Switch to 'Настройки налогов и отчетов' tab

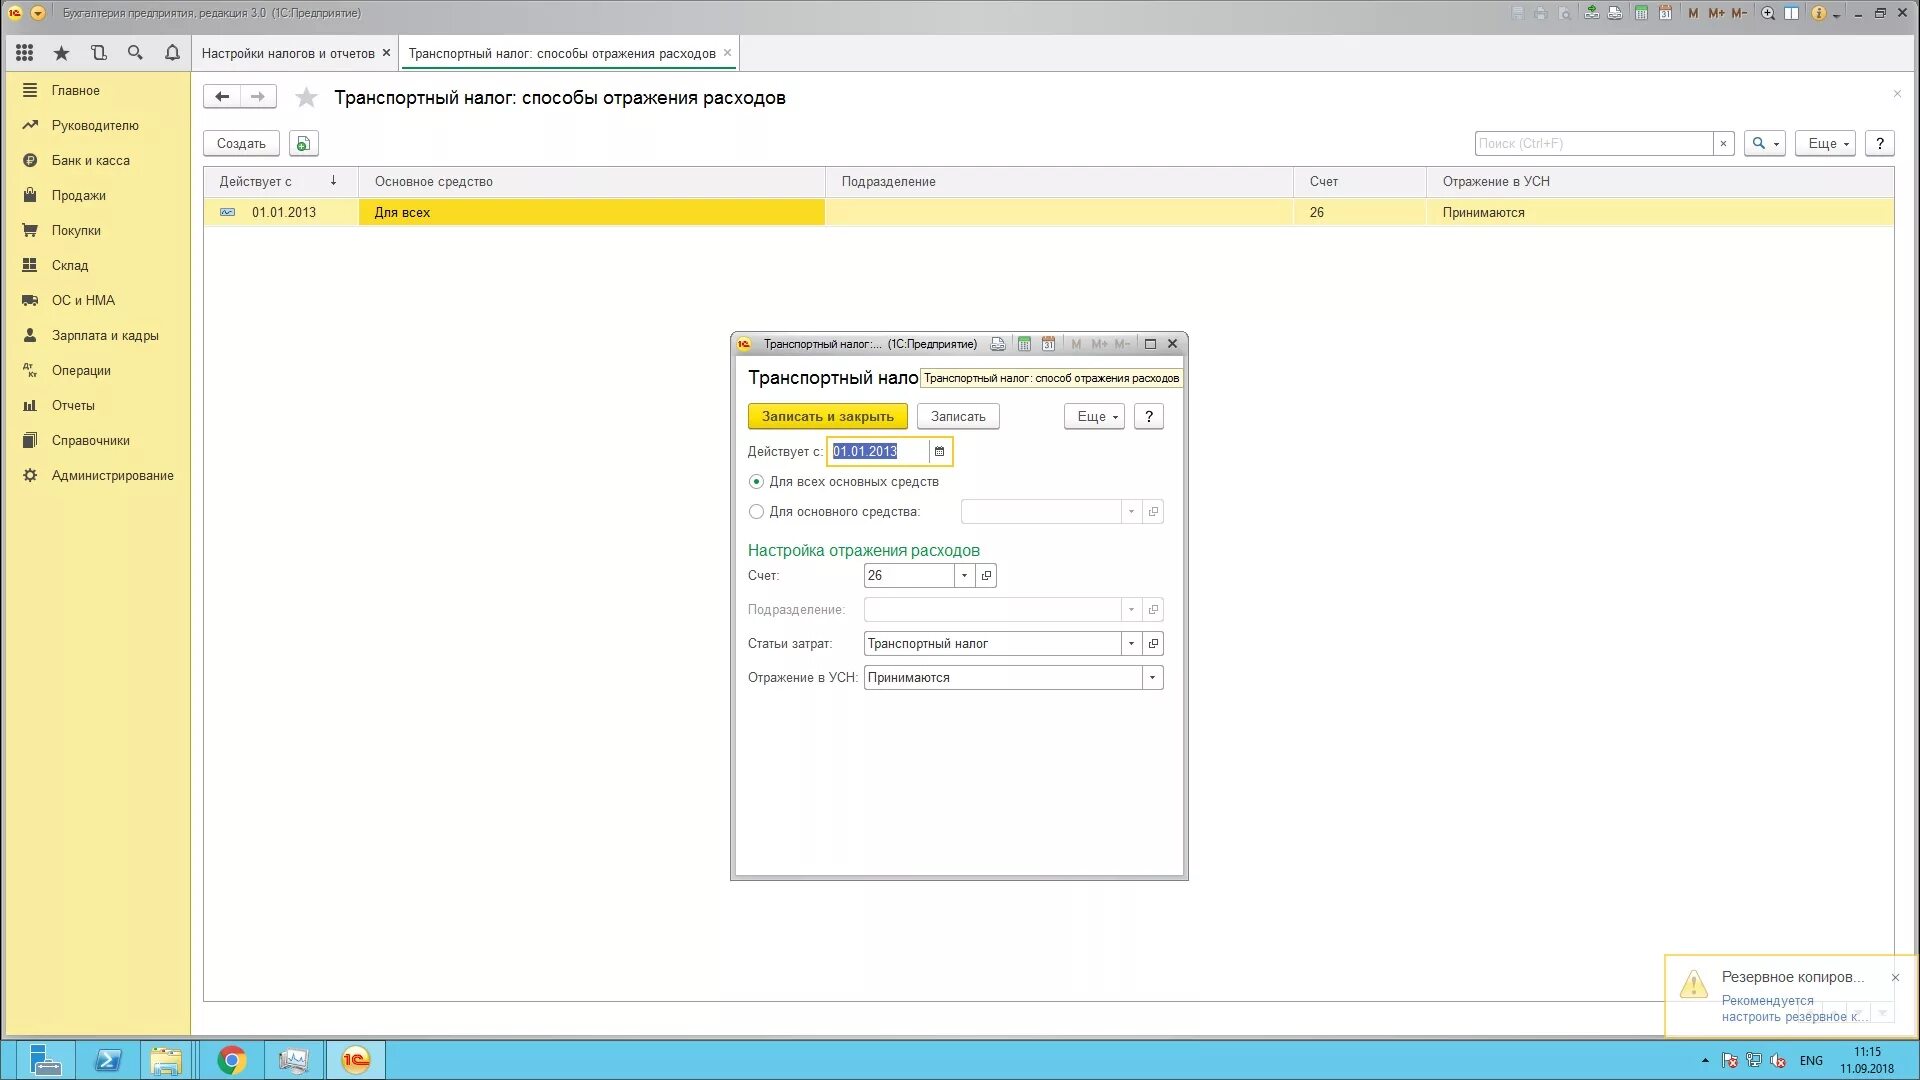pyautogui.click(x=288, y=54)
